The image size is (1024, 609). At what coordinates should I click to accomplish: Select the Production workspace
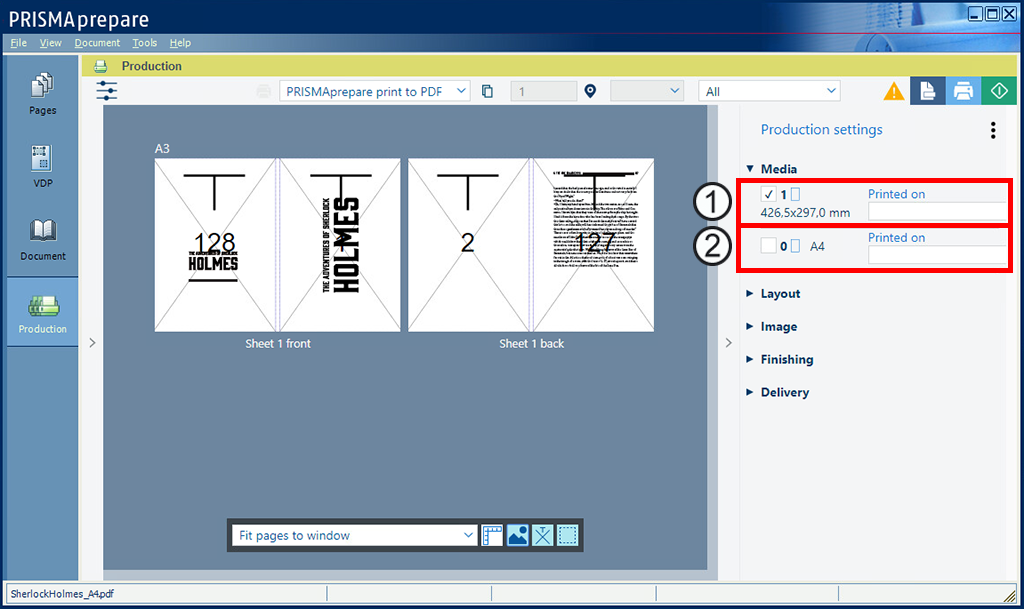(42, 313)
